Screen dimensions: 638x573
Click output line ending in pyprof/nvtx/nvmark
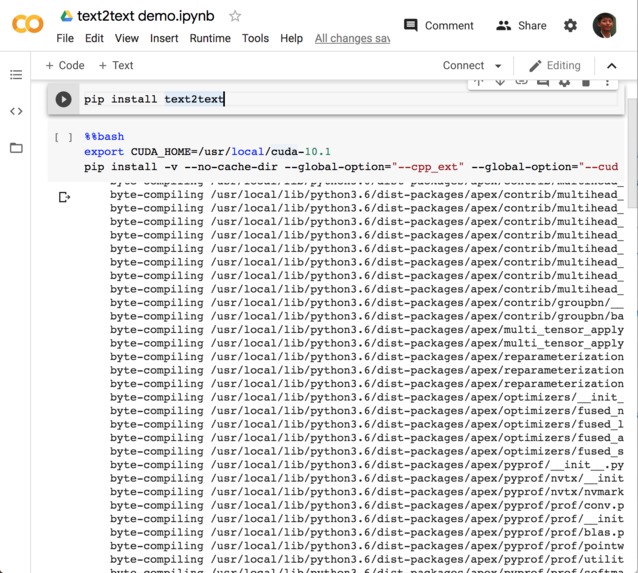367,492
